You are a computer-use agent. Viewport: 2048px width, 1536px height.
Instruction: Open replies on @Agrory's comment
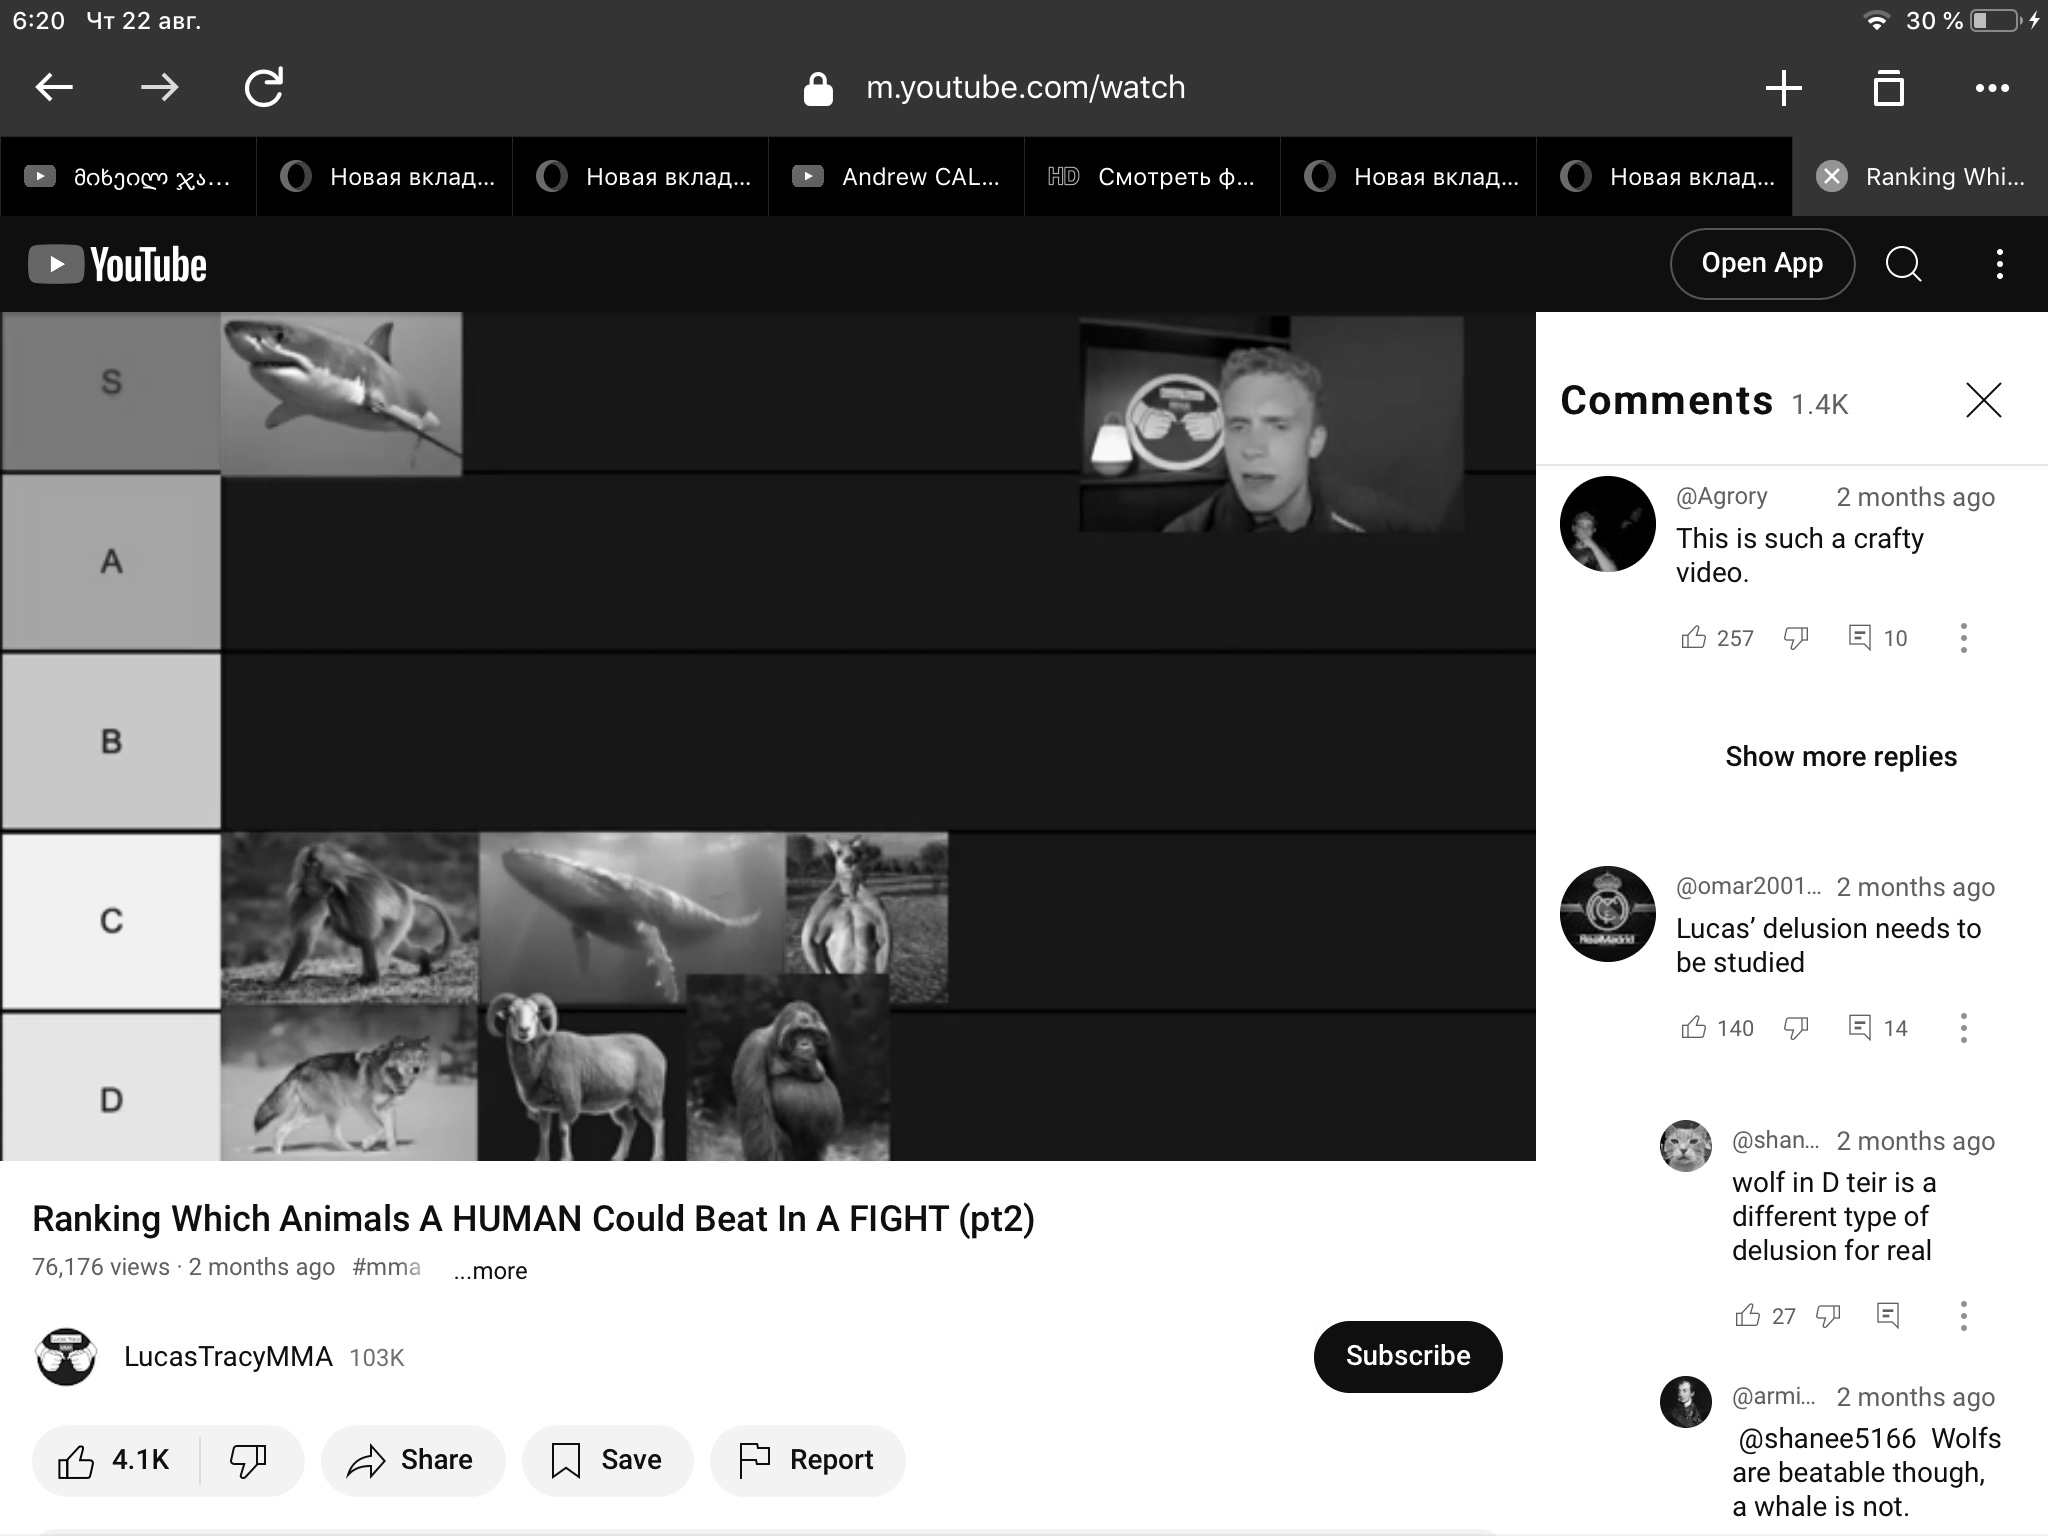pos(1877,638)
